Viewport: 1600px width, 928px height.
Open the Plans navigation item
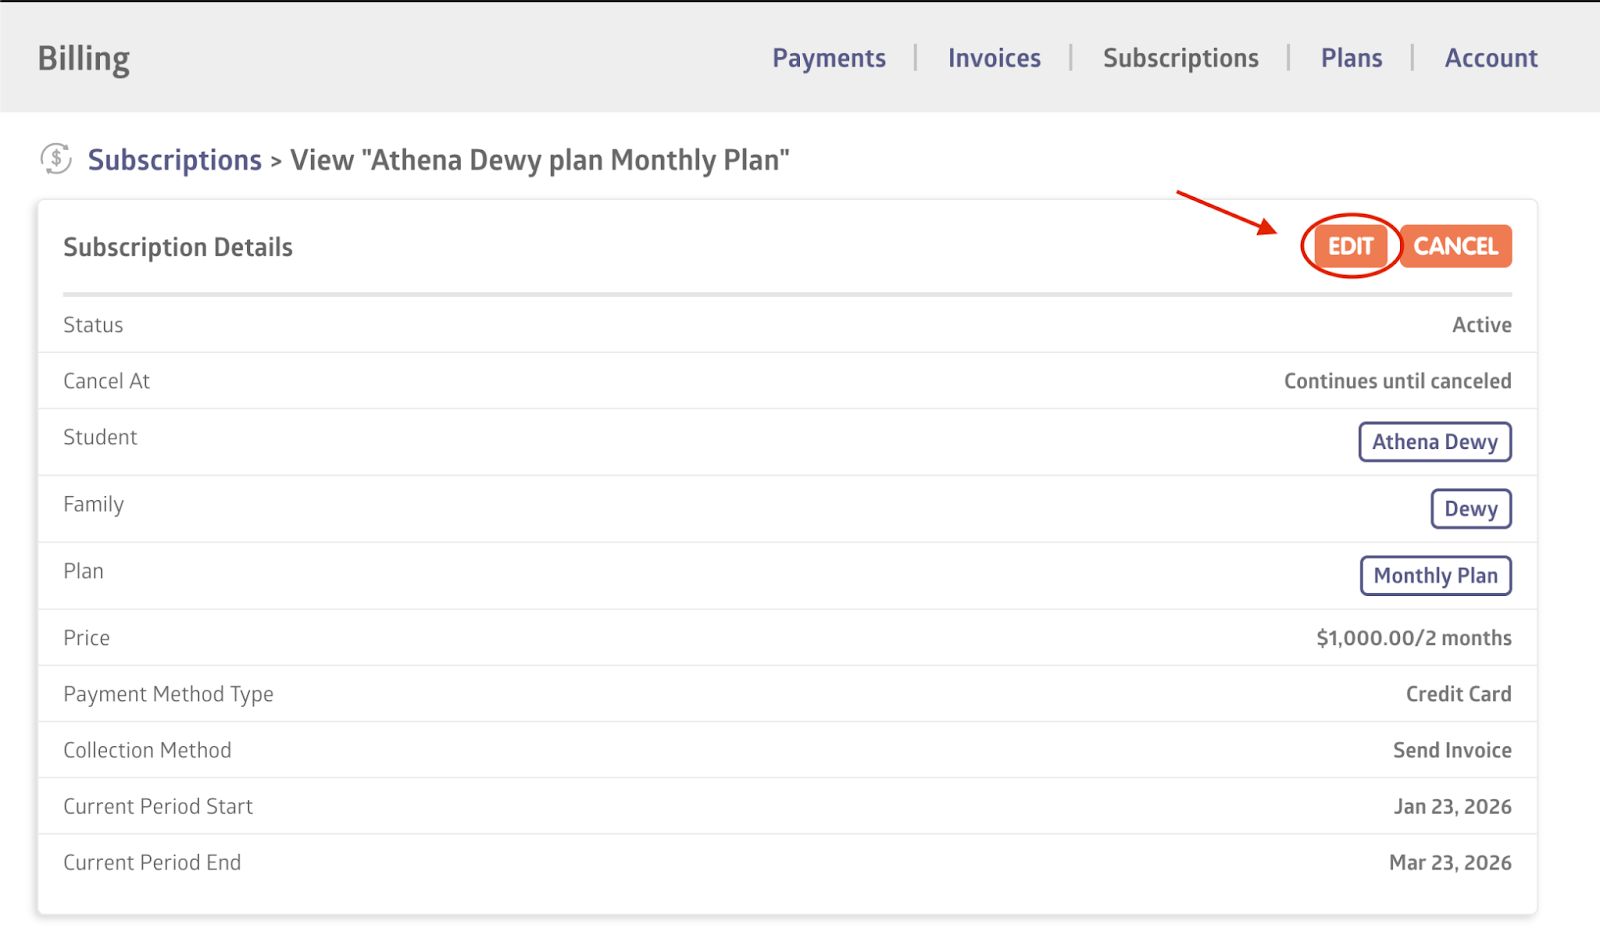[1351, 58]
